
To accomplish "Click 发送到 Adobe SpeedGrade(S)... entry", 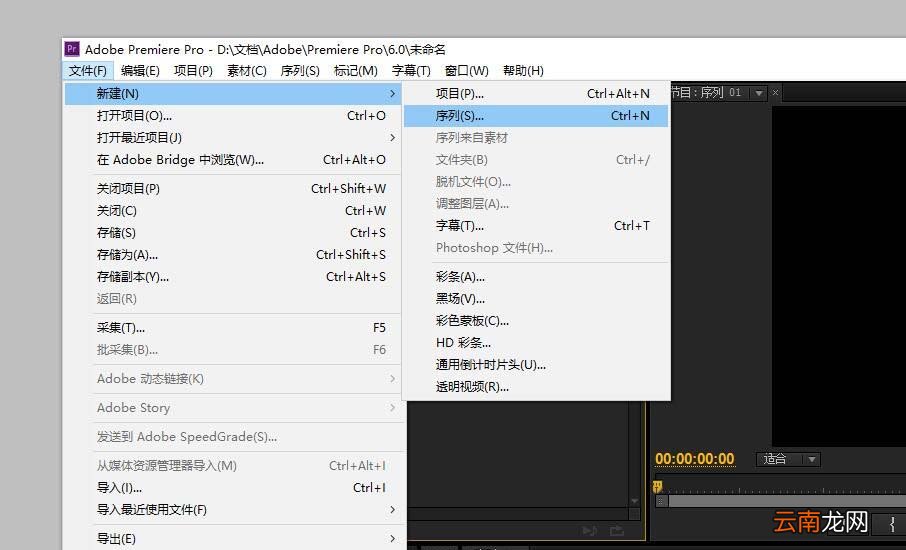I will point(231,436).
